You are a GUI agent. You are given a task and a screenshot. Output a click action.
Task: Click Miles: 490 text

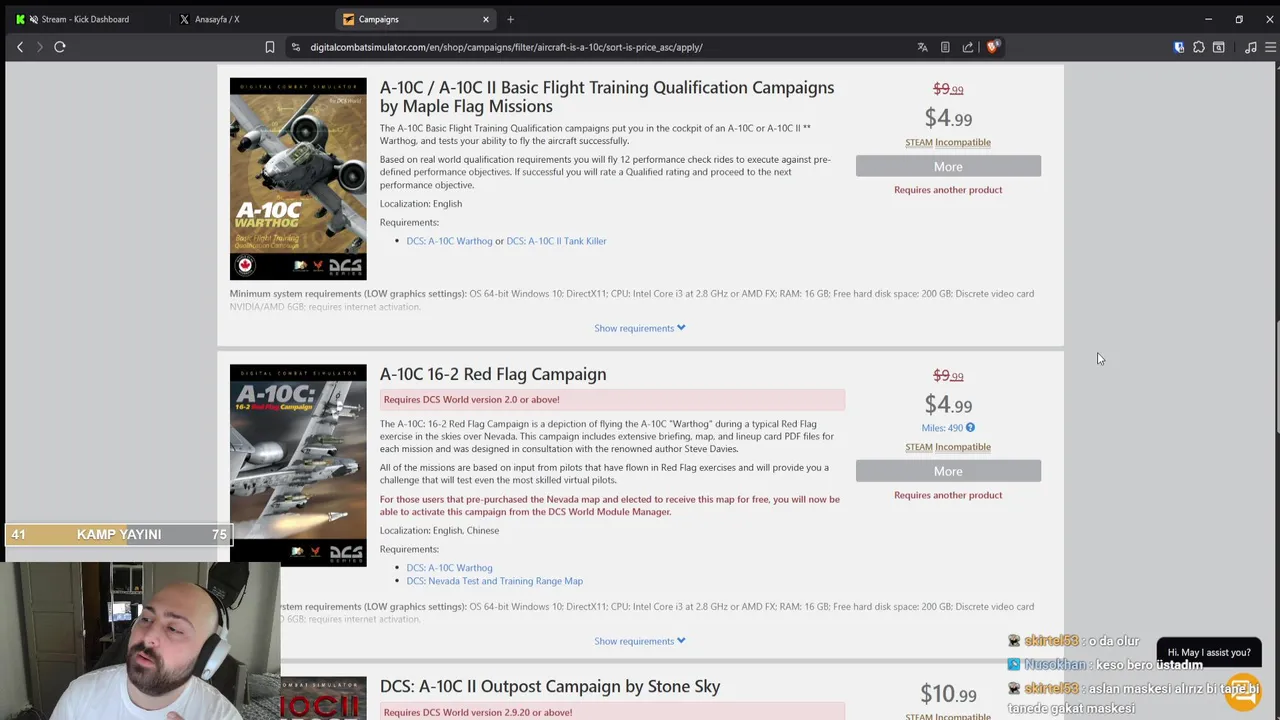[x=942, y=428]
